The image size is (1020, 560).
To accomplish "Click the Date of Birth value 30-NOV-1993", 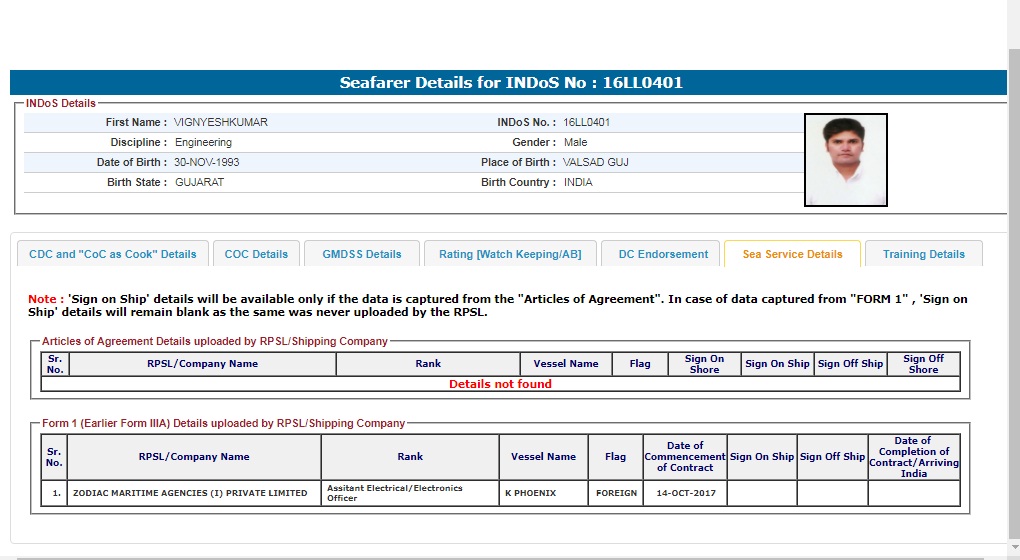I will click(207, 162).
